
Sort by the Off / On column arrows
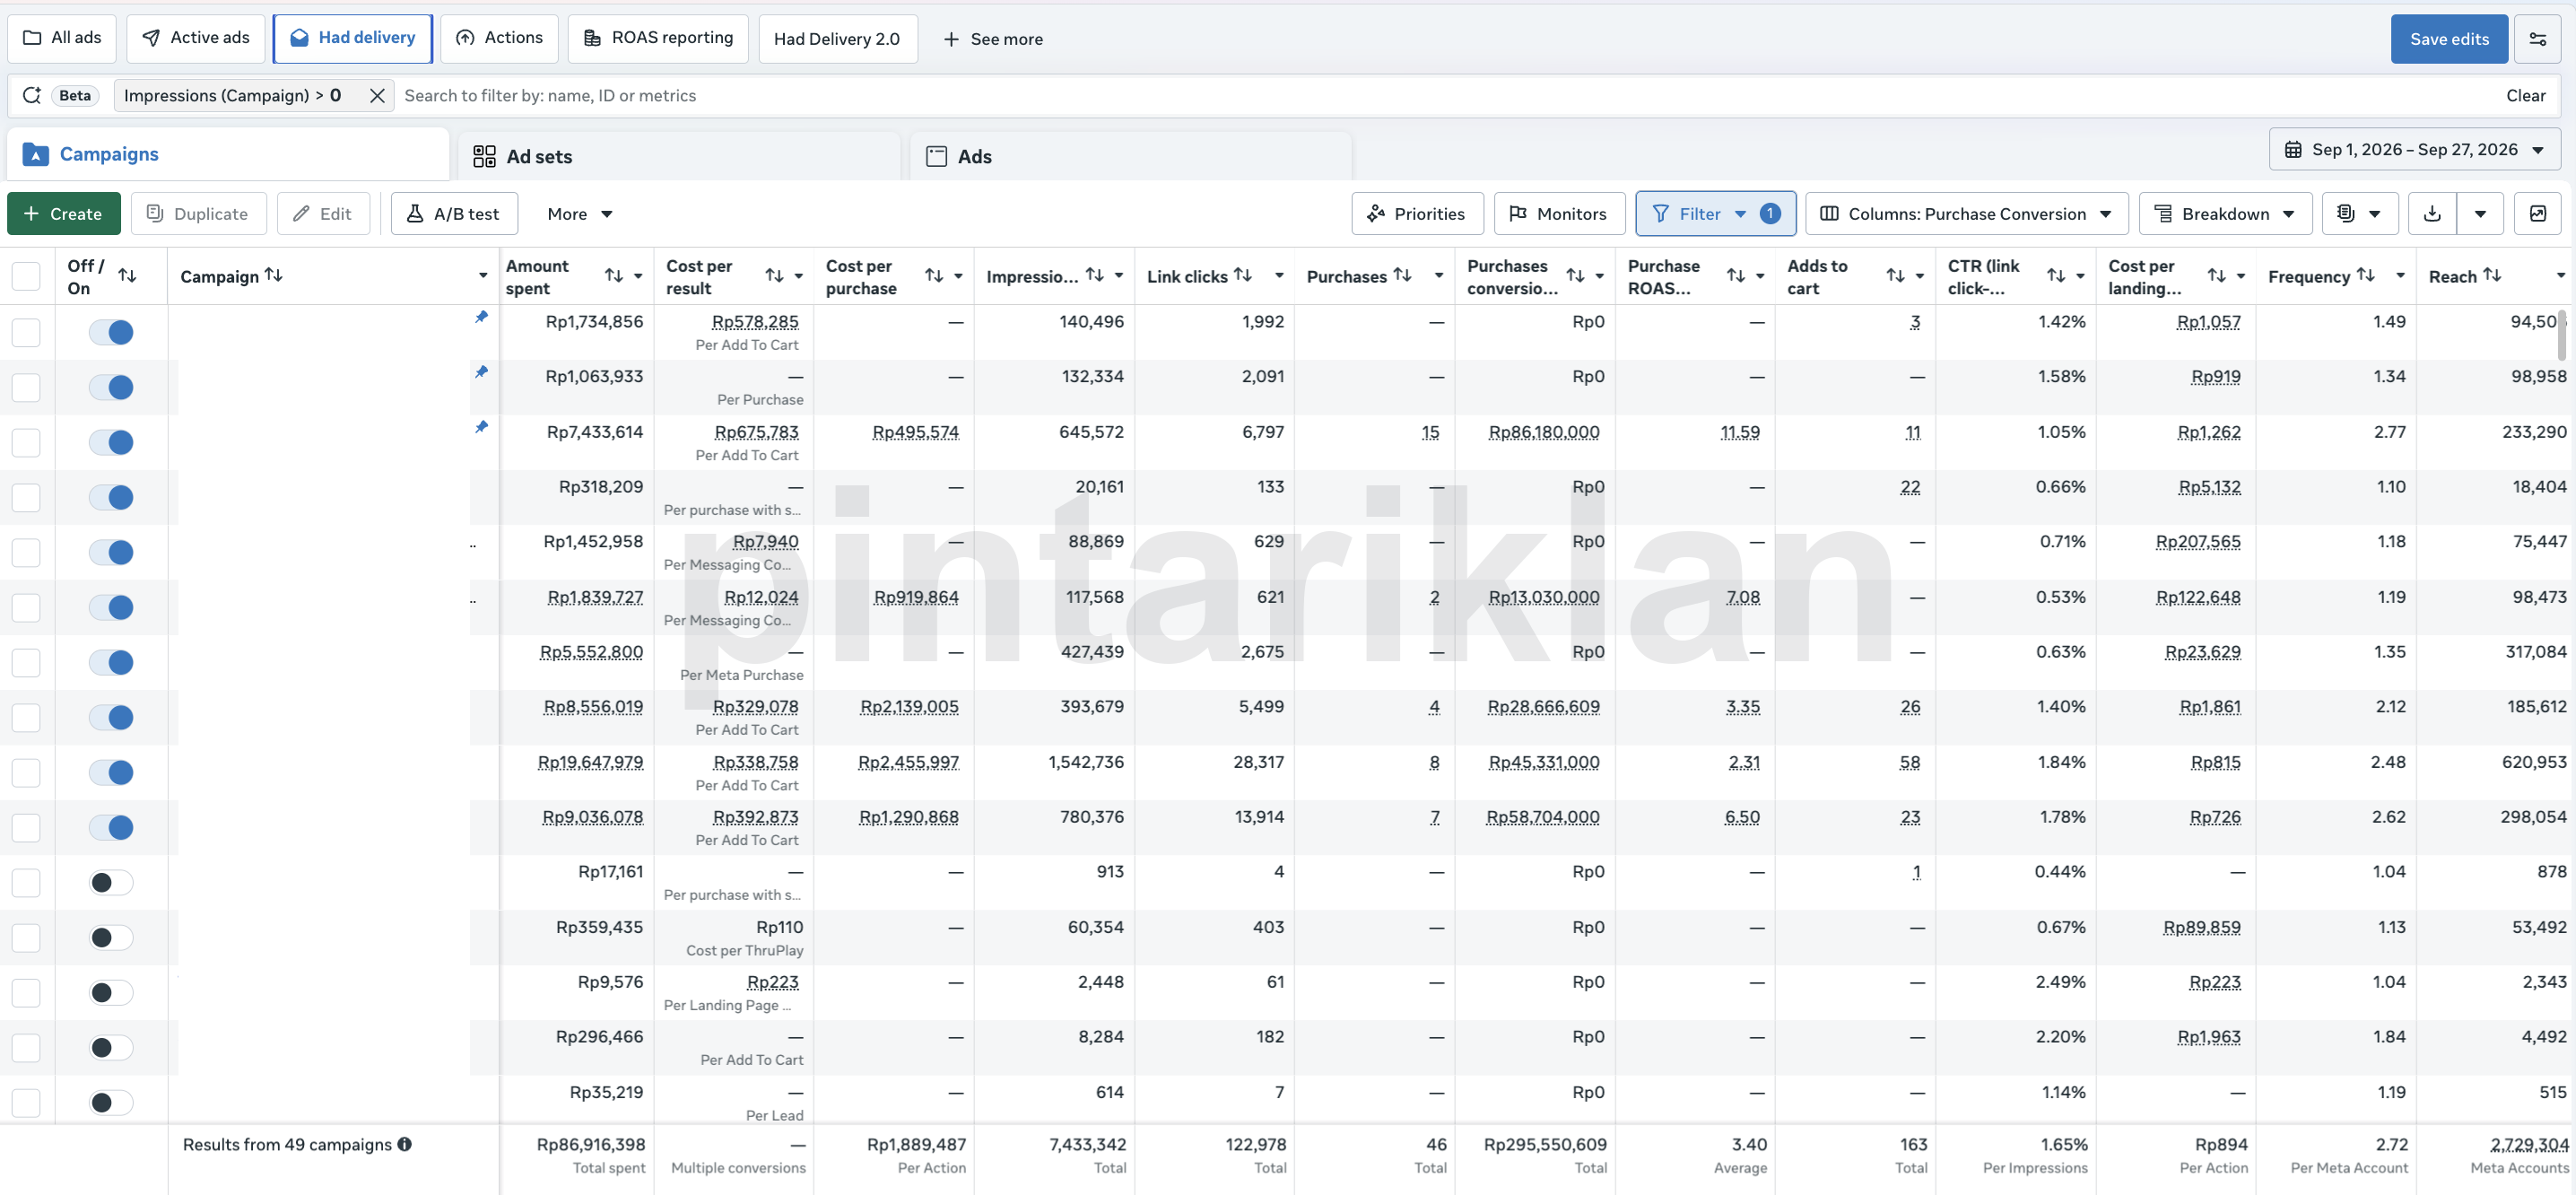(127, 275)
